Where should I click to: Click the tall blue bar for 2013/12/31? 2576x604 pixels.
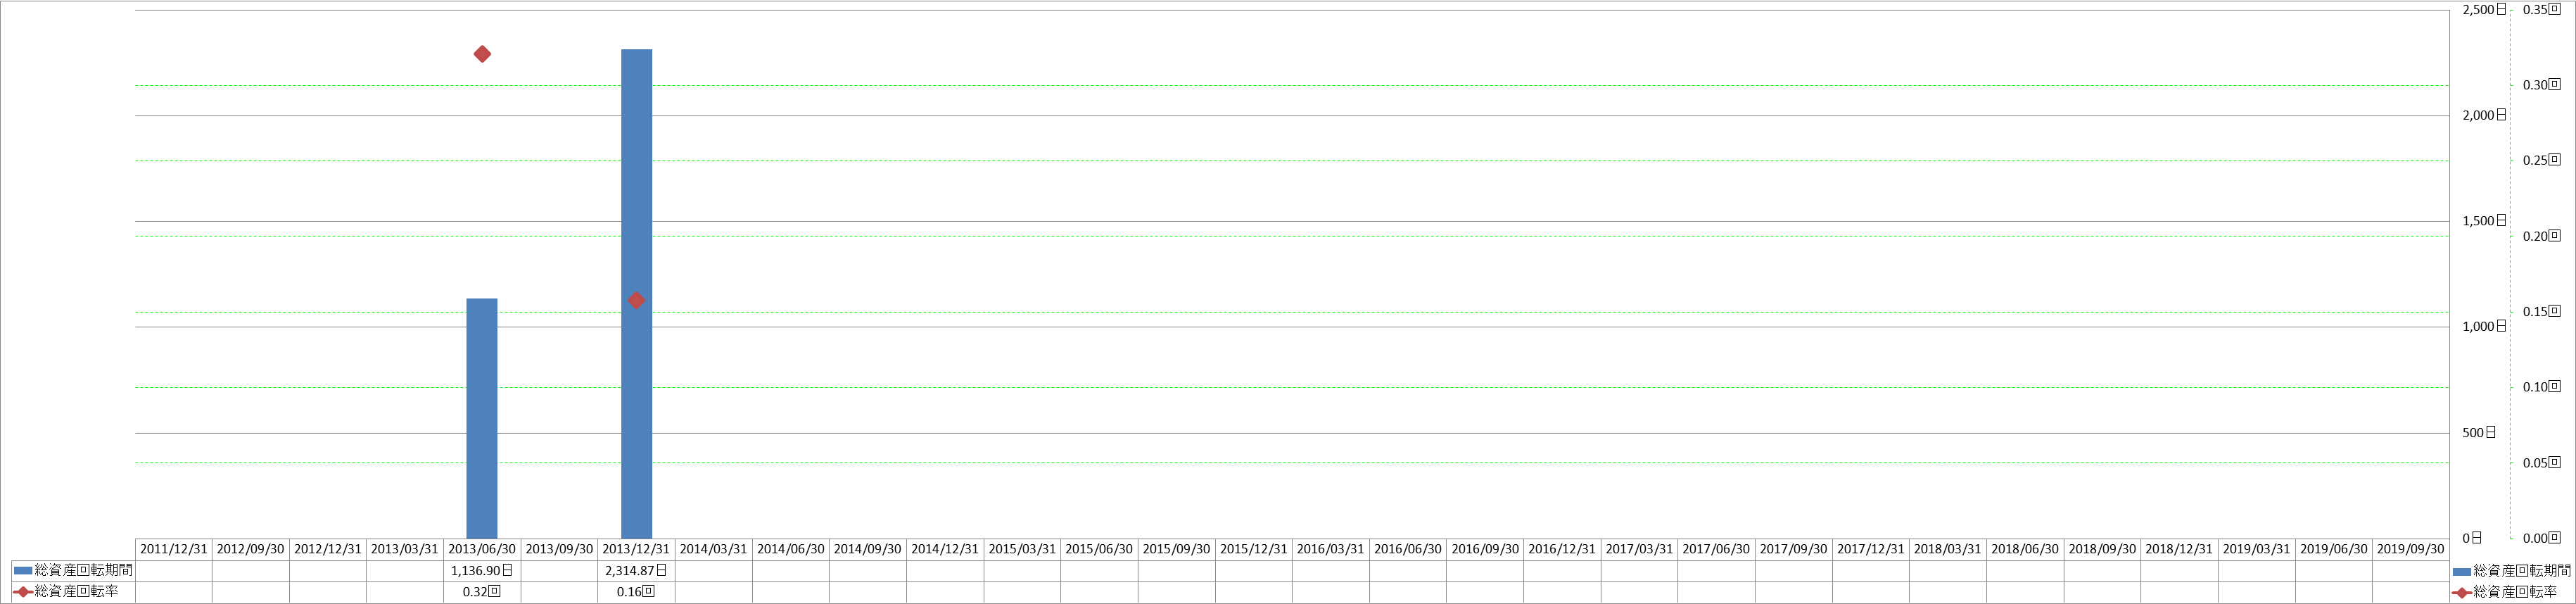point(636,294)
